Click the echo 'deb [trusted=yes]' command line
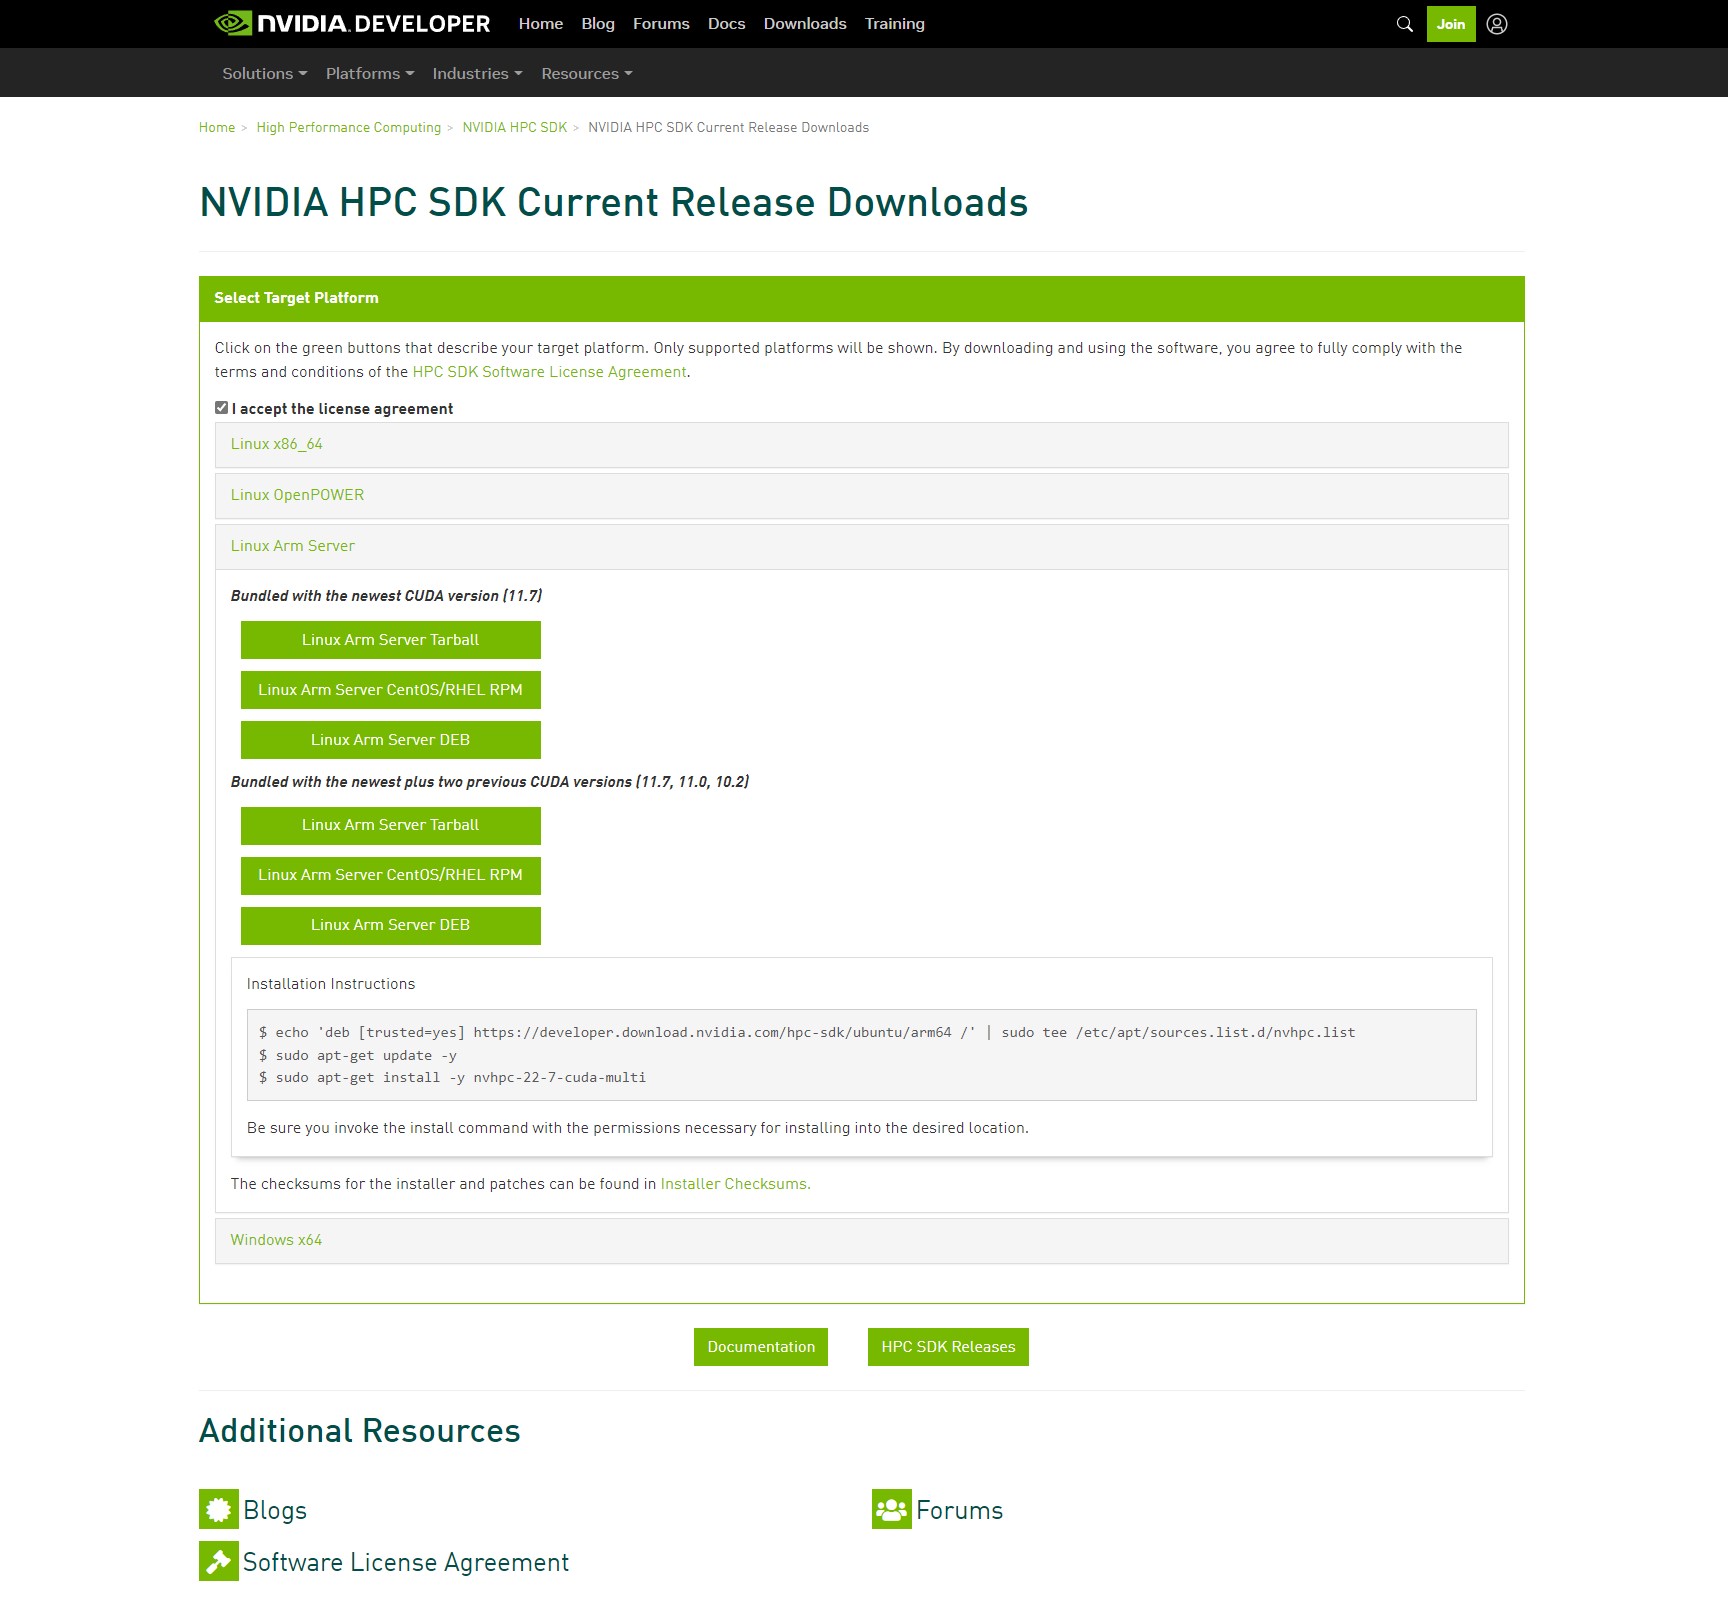 [807, 1033]
